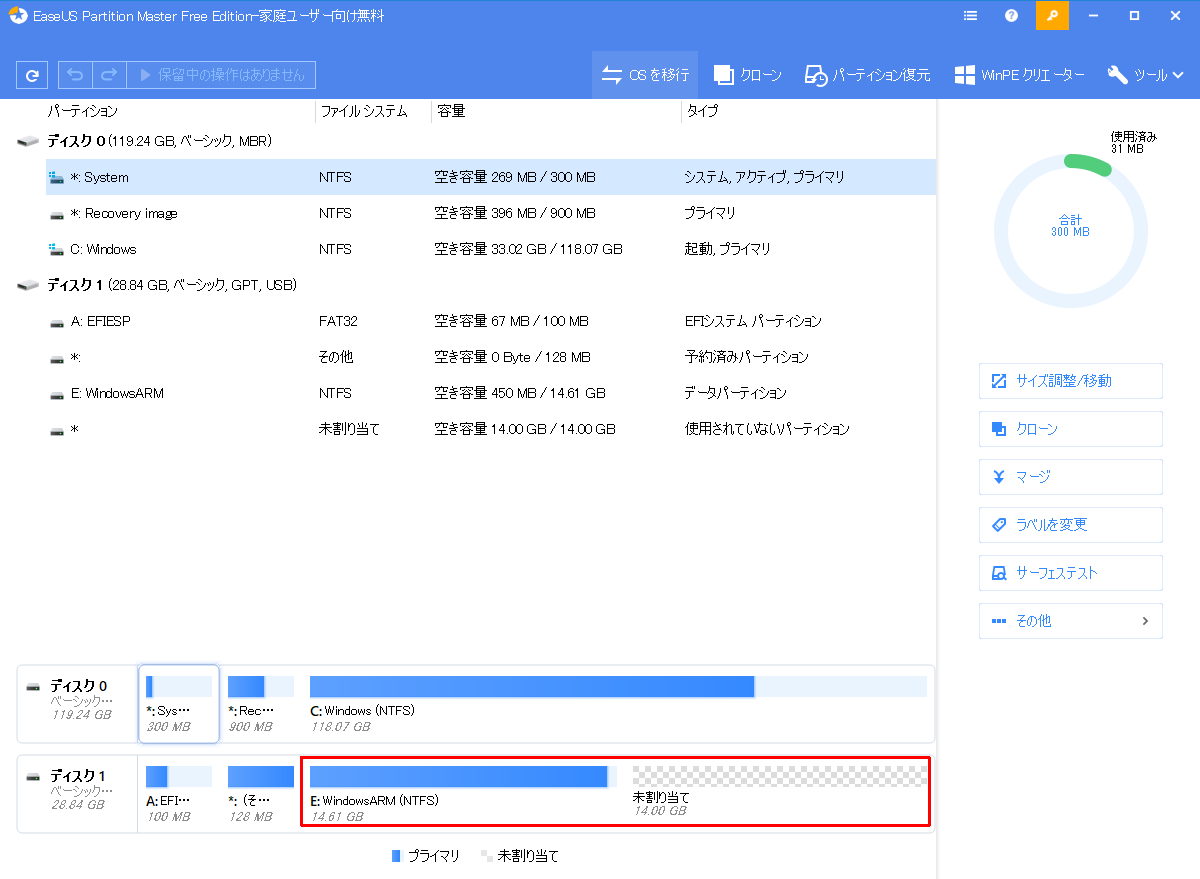Image resolution: width=1200 pixels, height=879 pixels.
Task: Click the ラベルを変更 button
Action: 1070,525
